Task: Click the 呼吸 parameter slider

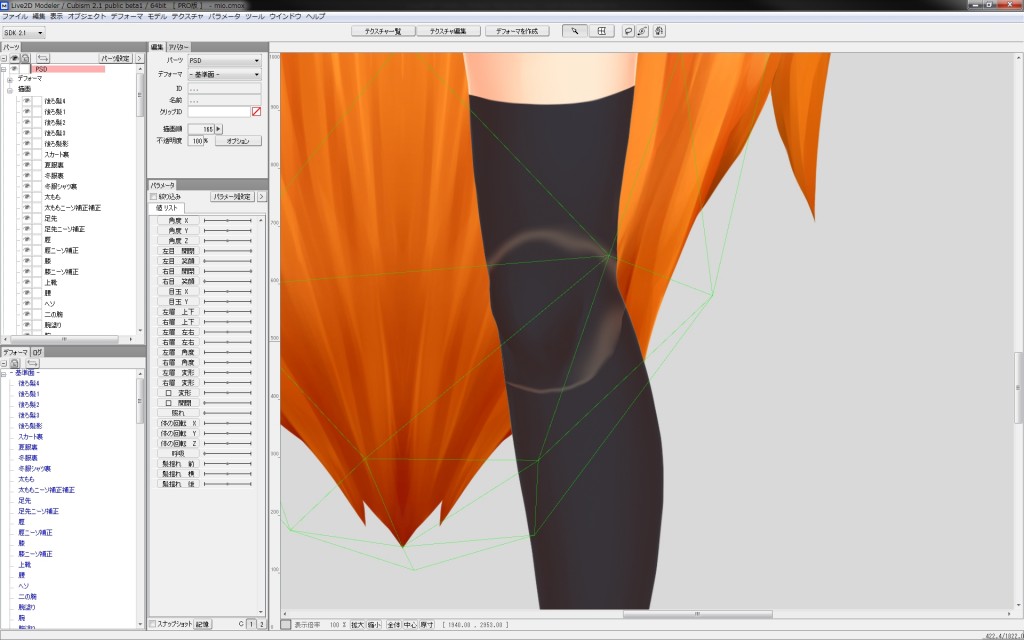Action: [x=227, y=453]
